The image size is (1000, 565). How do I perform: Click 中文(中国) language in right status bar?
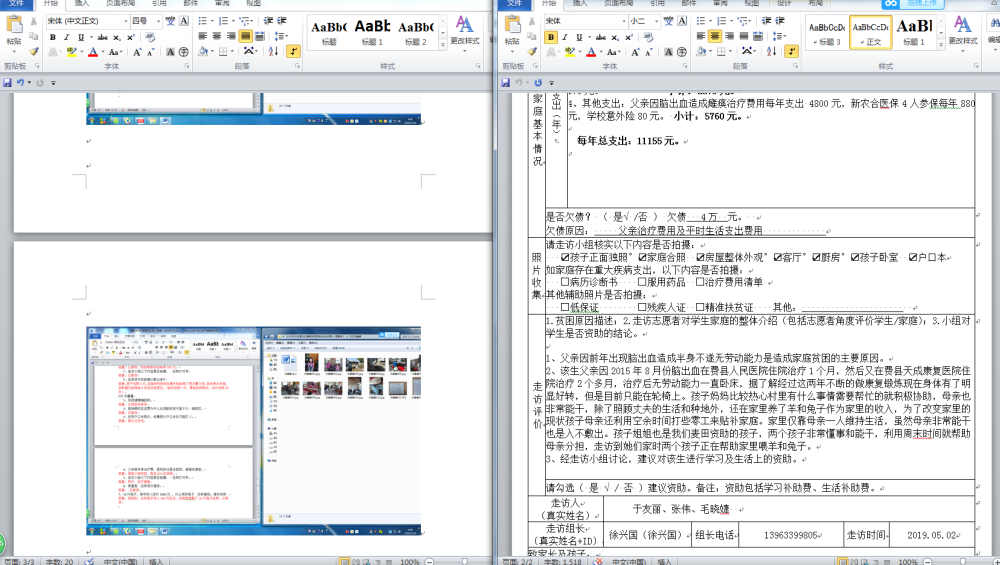[x=629, y=562]
